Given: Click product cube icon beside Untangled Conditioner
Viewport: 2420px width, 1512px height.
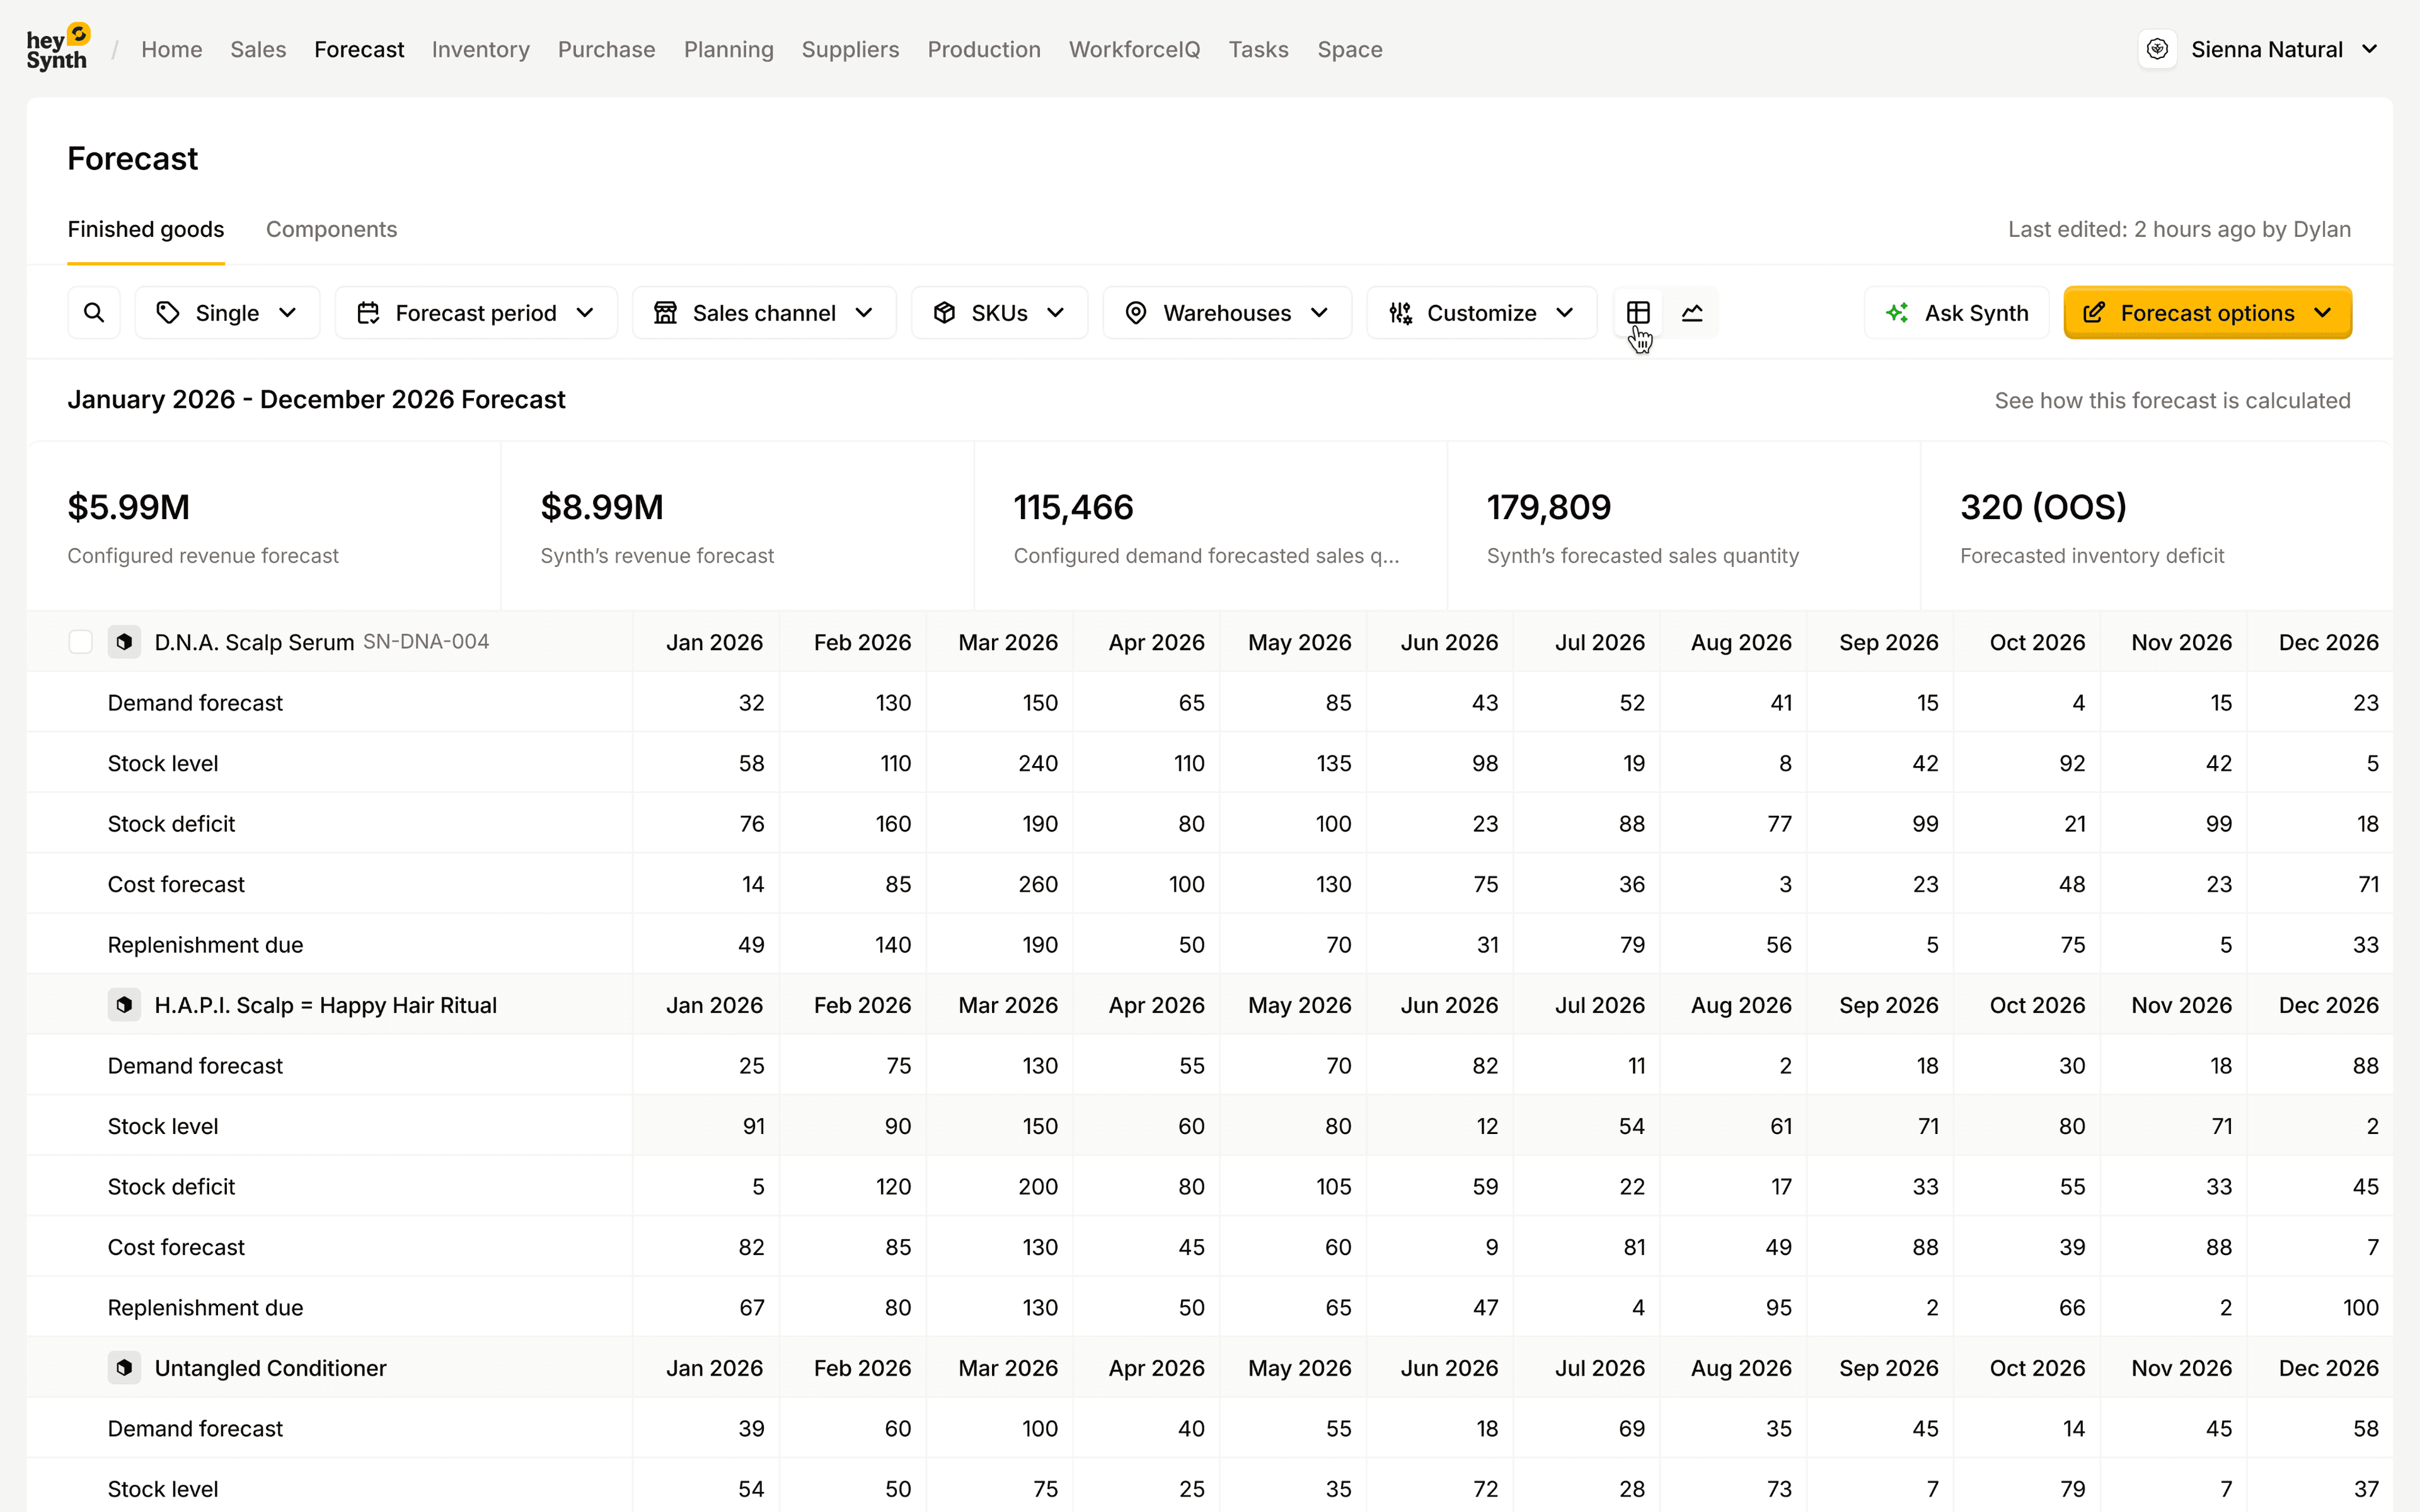Looking at the screenshot, I should tap(124, 1368).
